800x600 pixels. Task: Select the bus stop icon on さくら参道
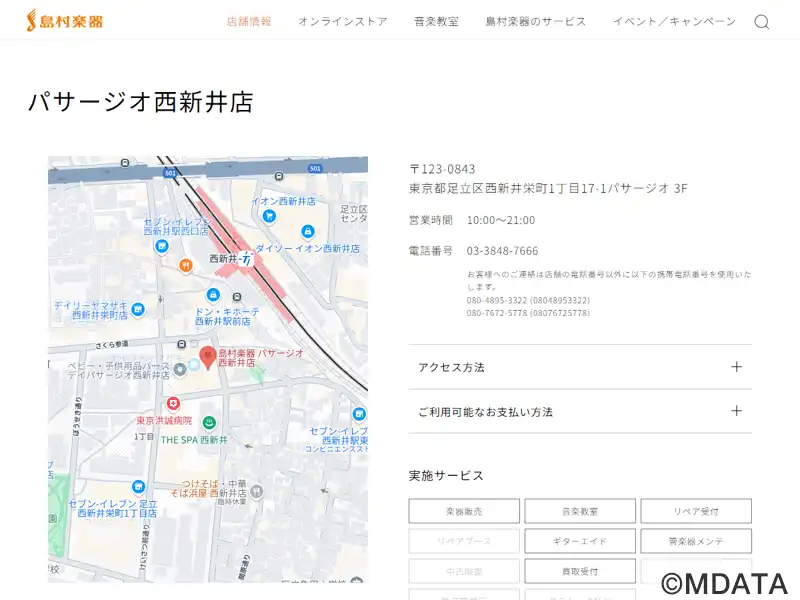181,344
